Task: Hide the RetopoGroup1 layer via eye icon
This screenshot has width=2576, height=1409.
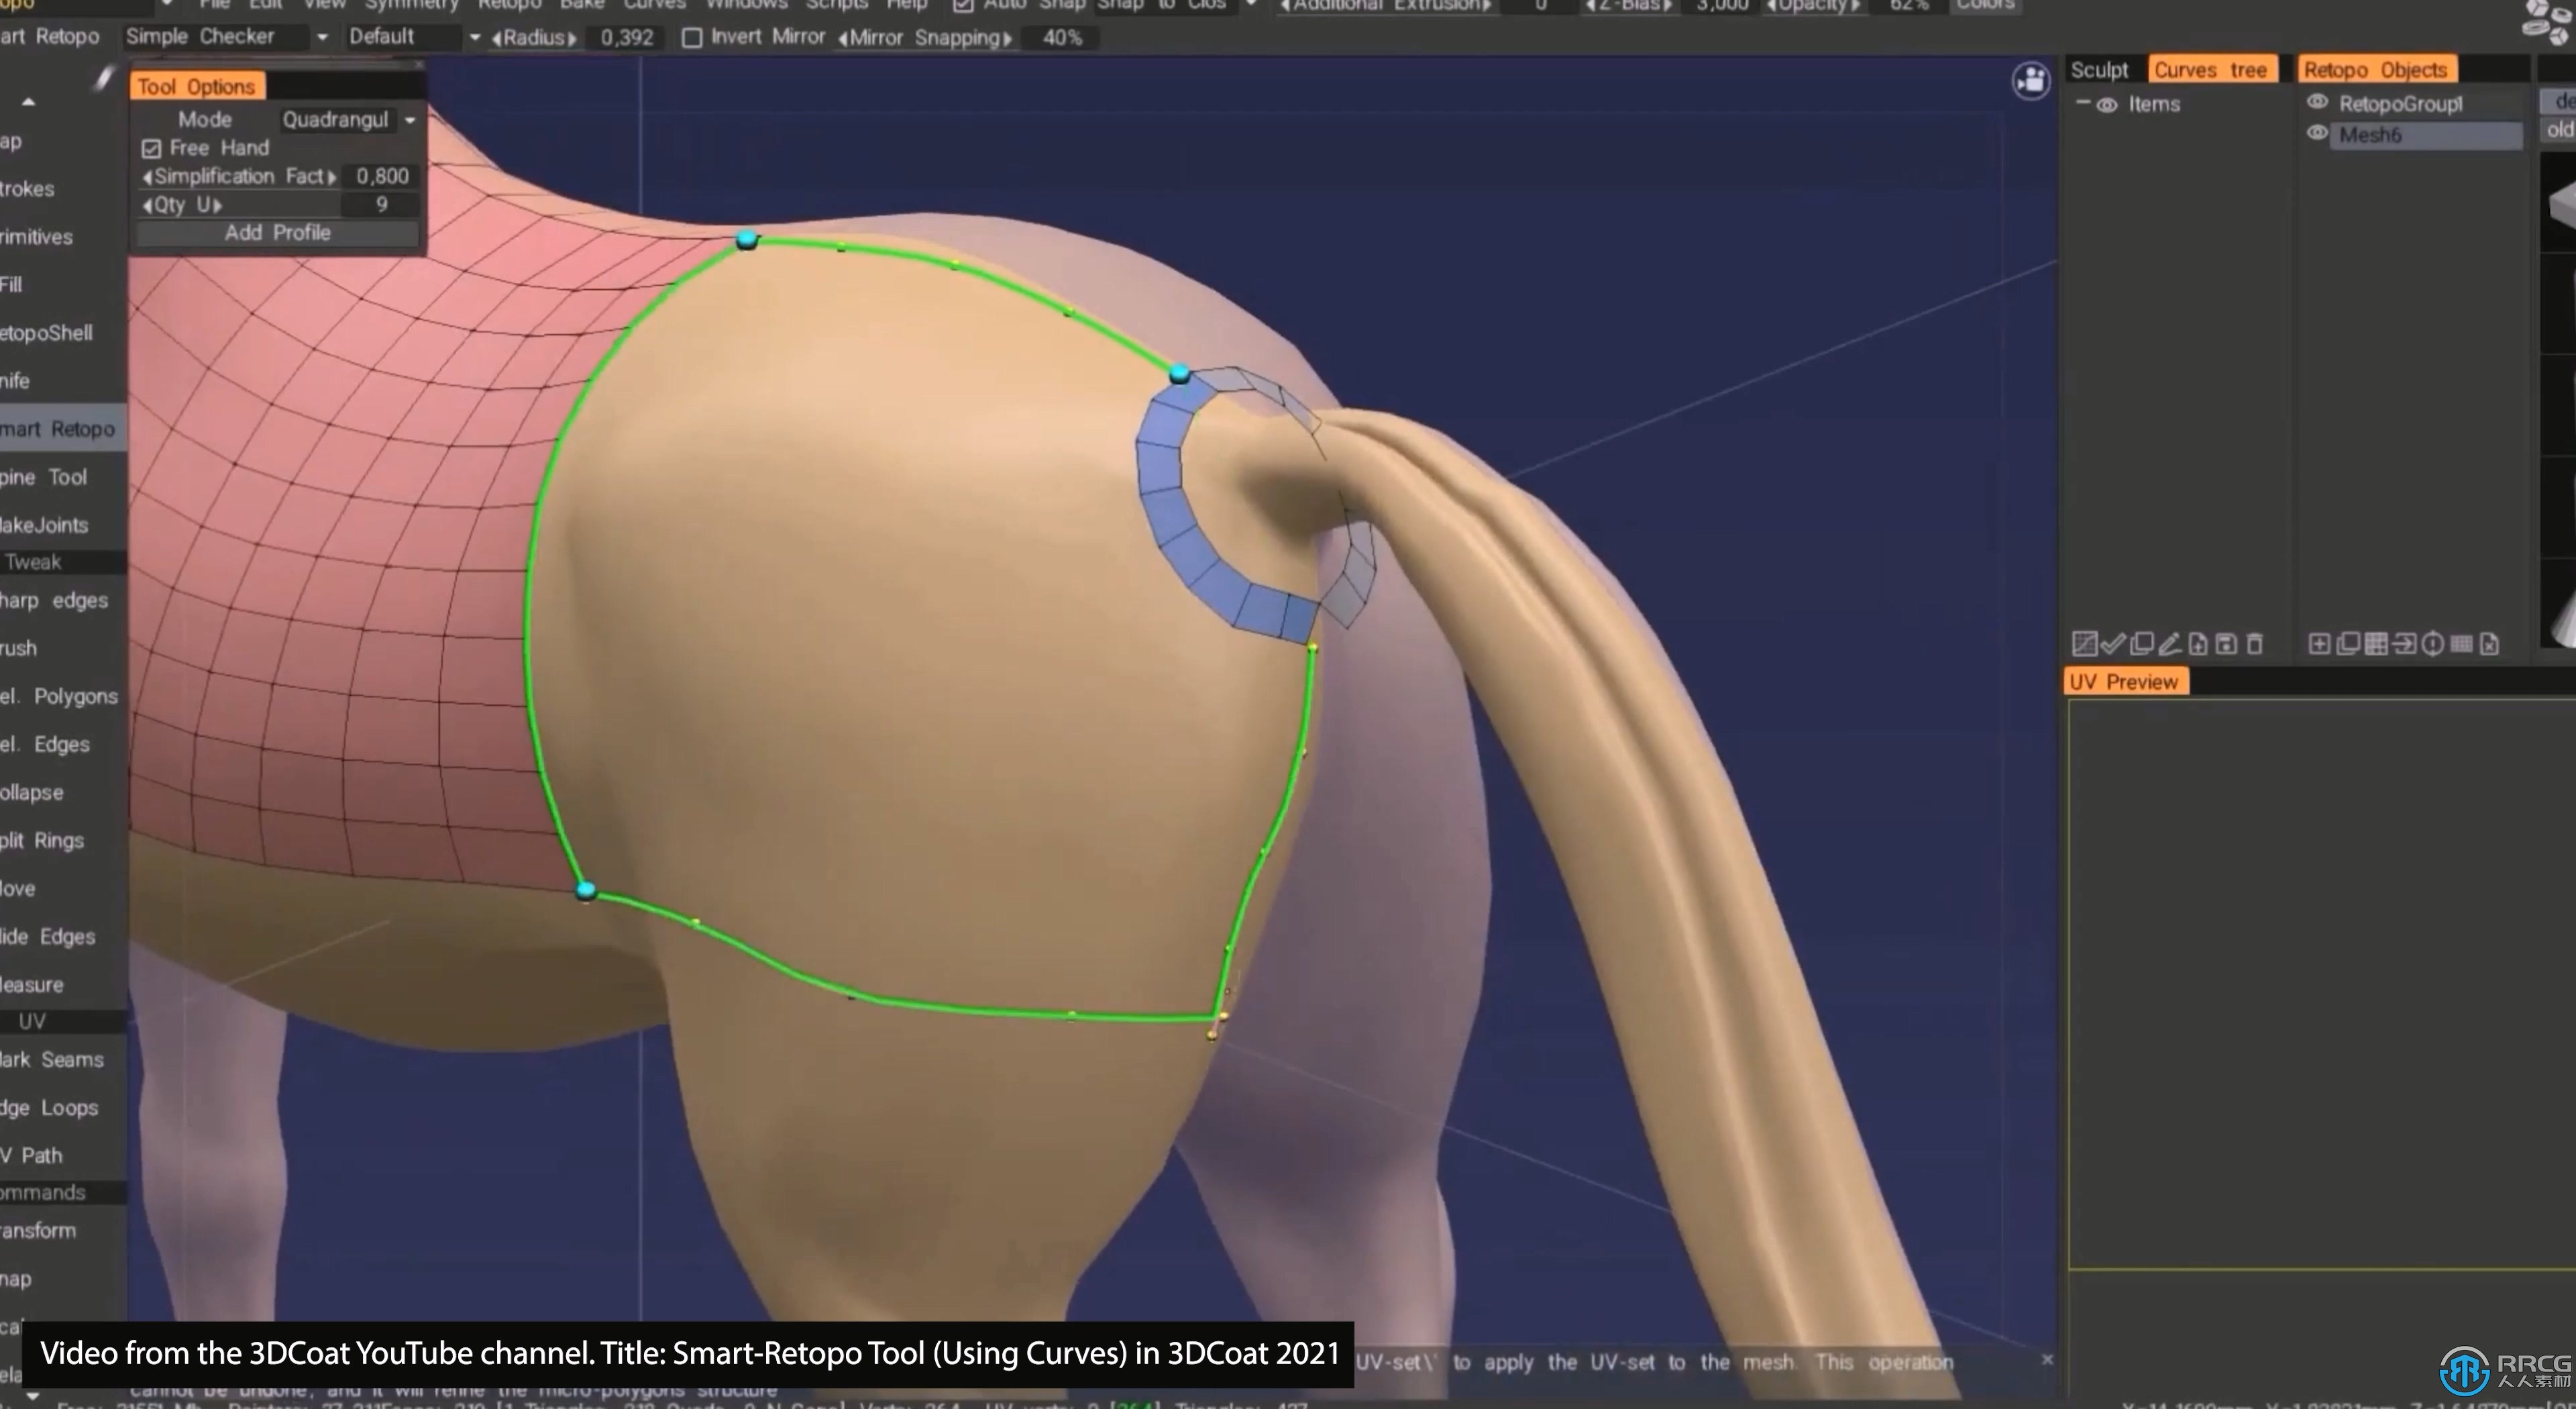Action: coord(2317,102)
